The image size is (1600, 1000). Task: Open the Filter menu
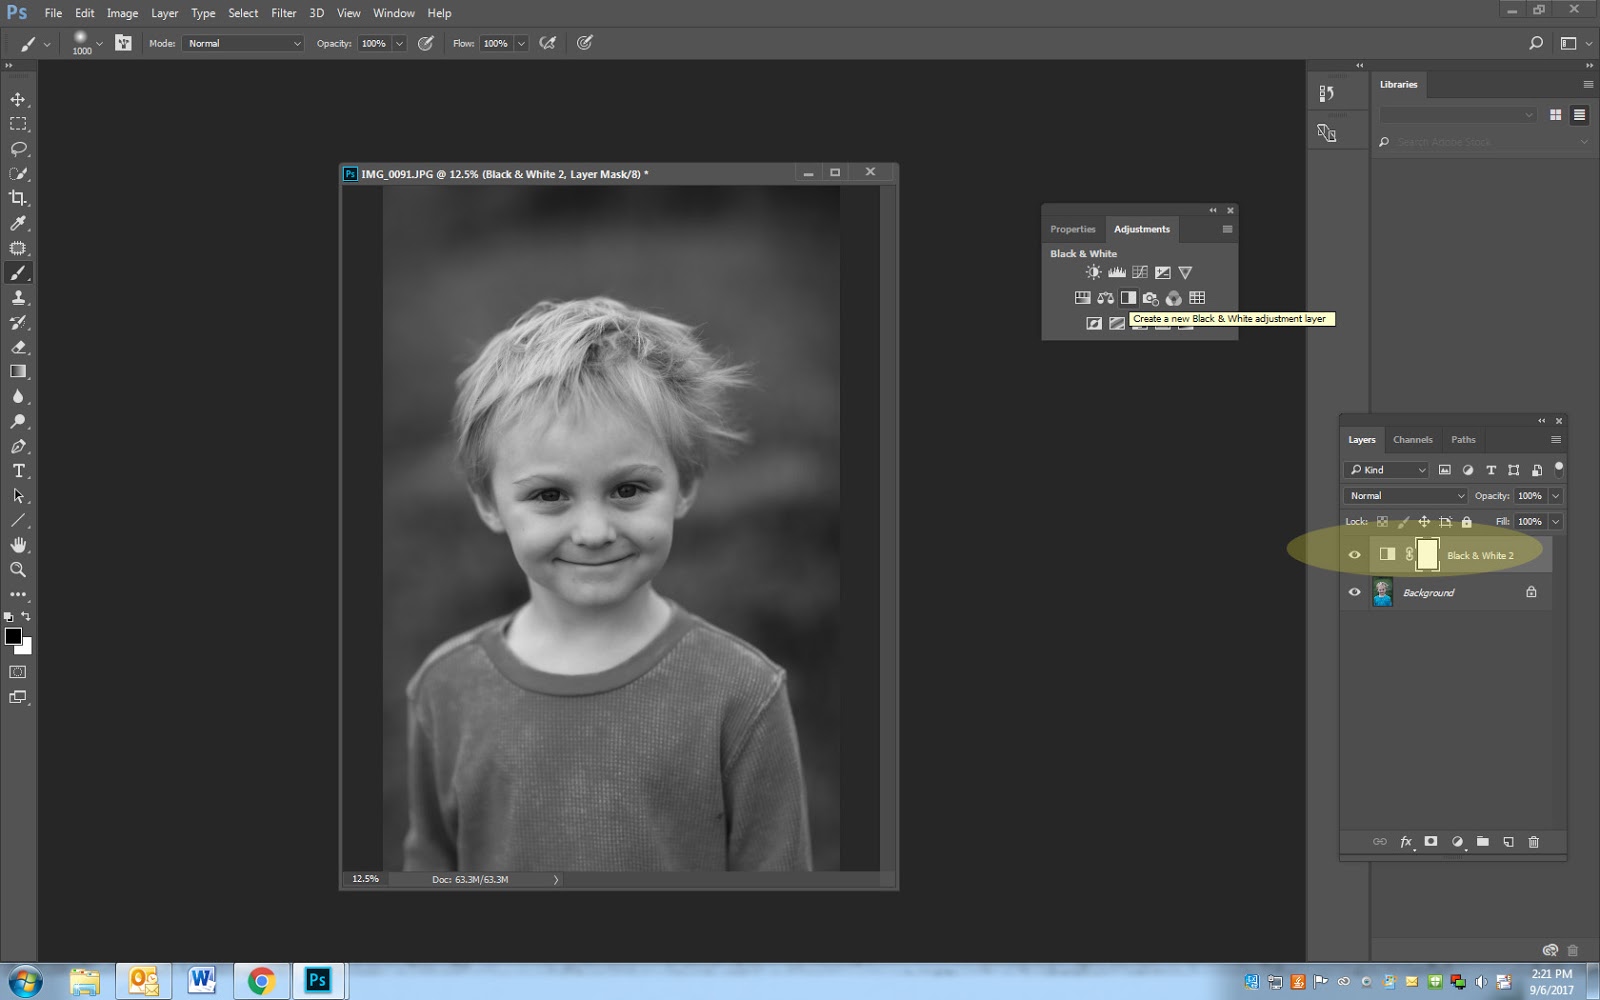coord(284,13)
